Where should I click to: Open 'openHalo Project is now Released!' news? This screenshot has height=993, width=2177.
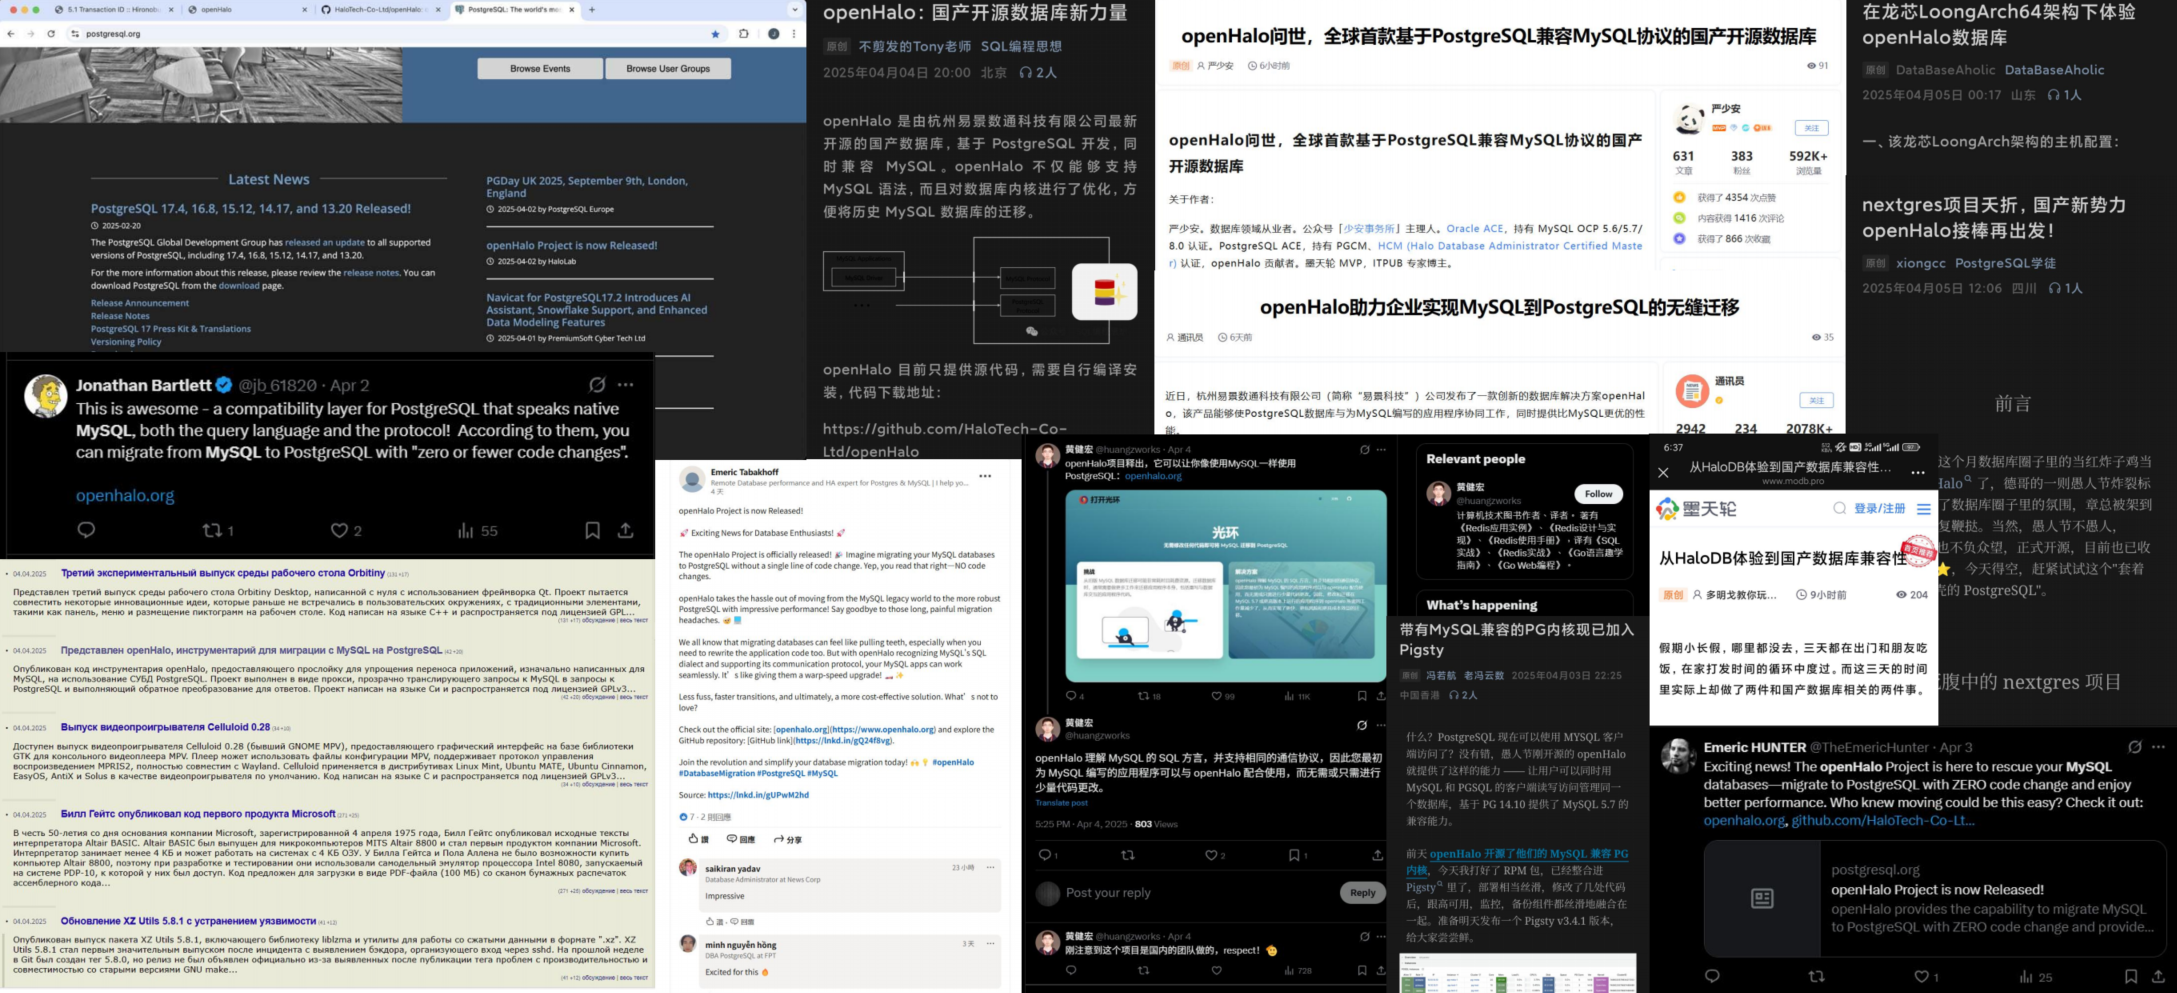[x=572, y=245]
